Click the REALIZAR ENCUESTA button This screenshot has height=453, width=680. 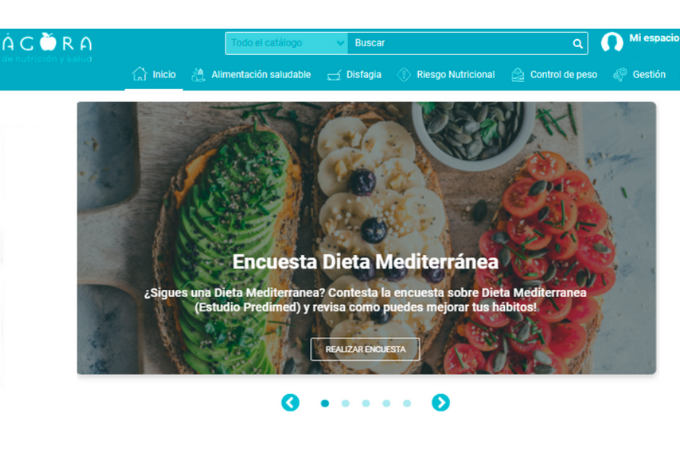365,349
